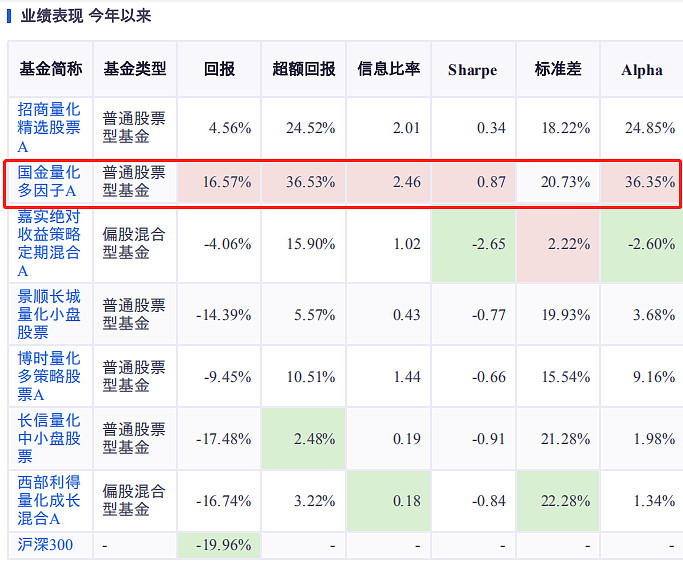This screenshot has height=564, width=683.
Task: Click the 超额回报 column header
Action: point(304,69)
